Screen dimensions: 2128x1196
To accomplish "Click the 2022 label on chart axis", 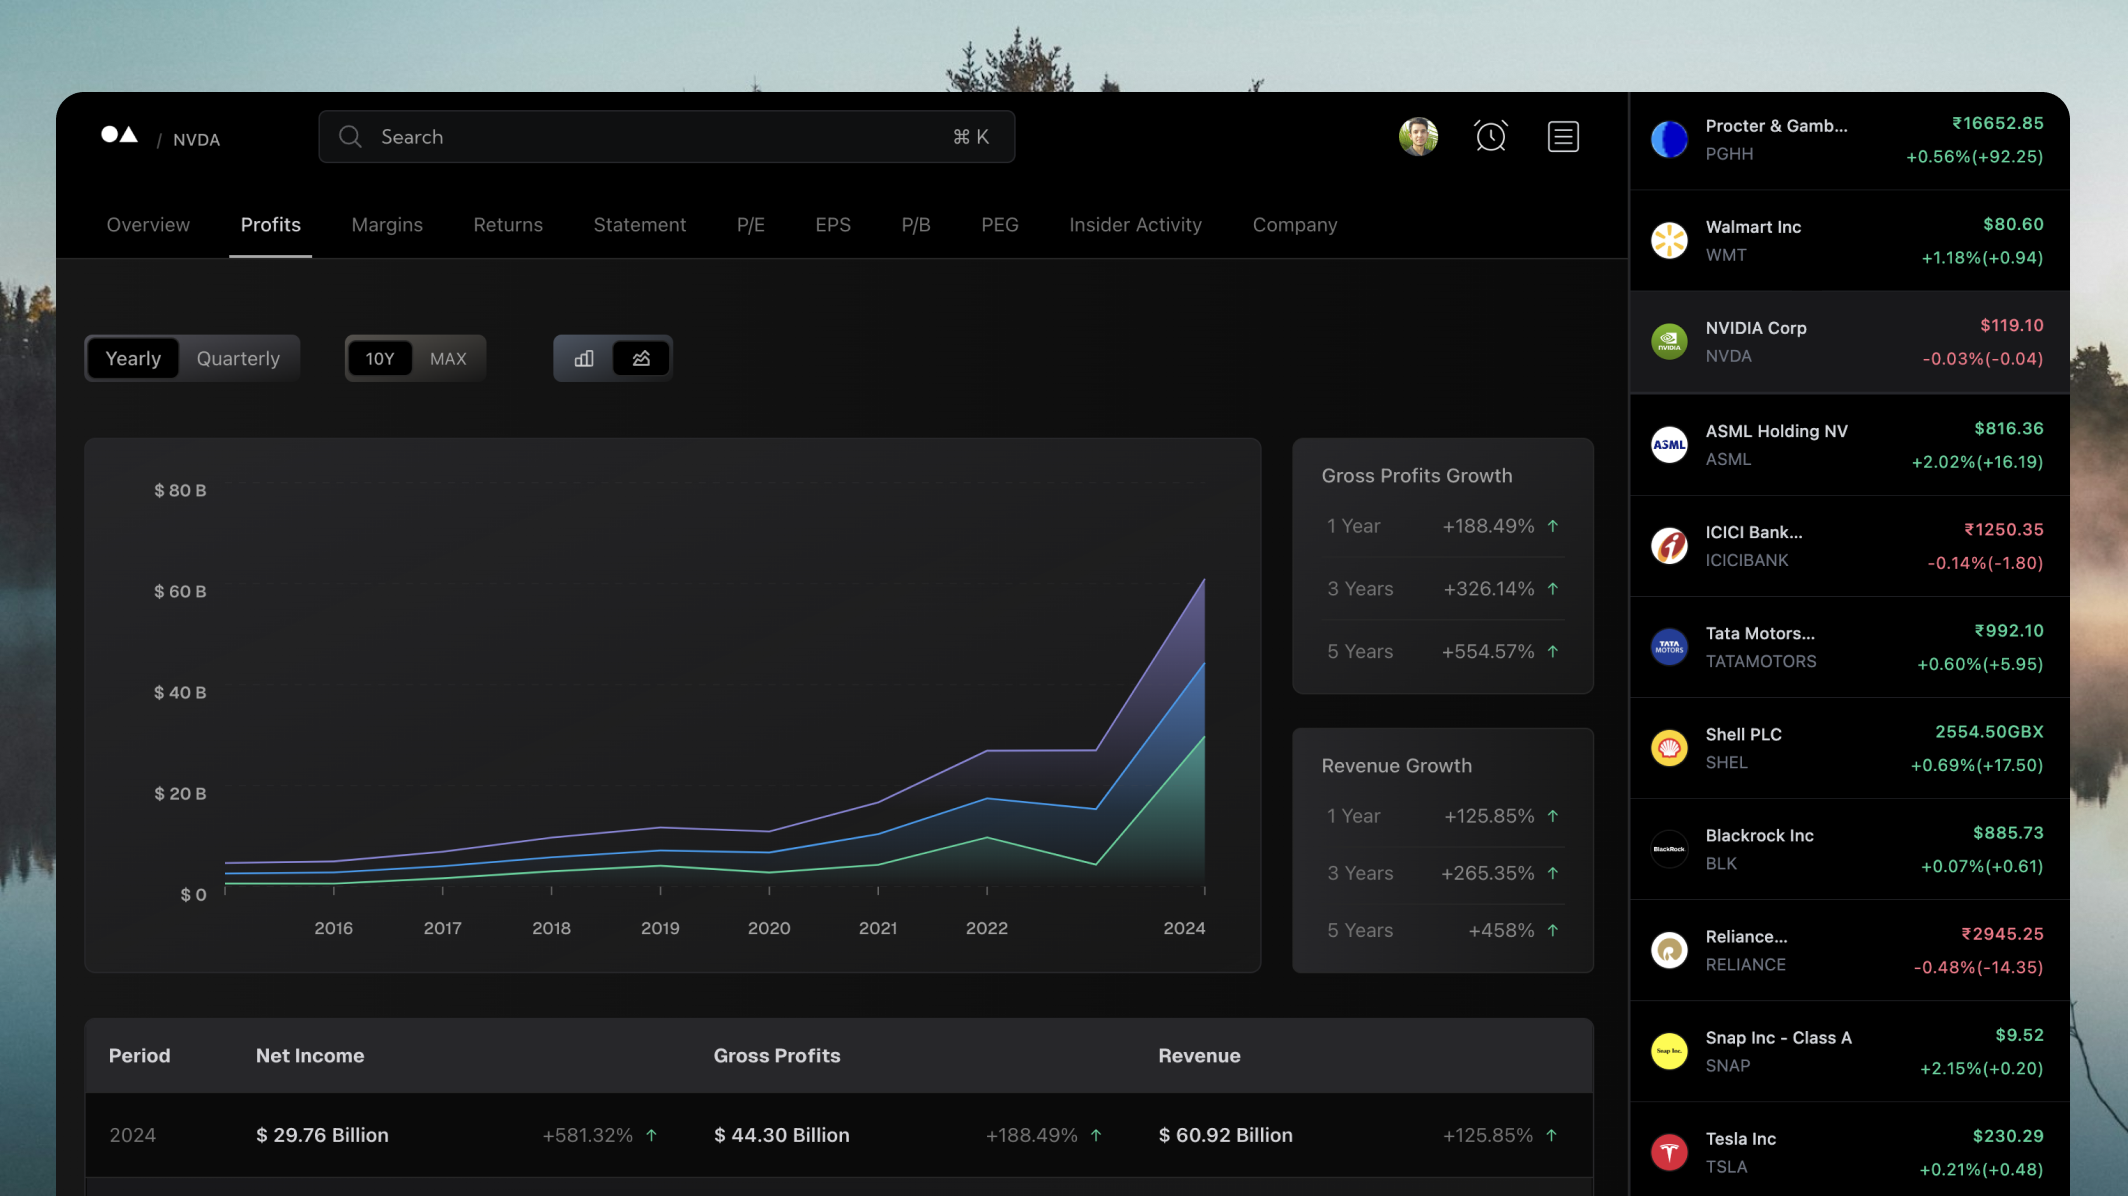I will pyautogui.click(x=986, y=928).
